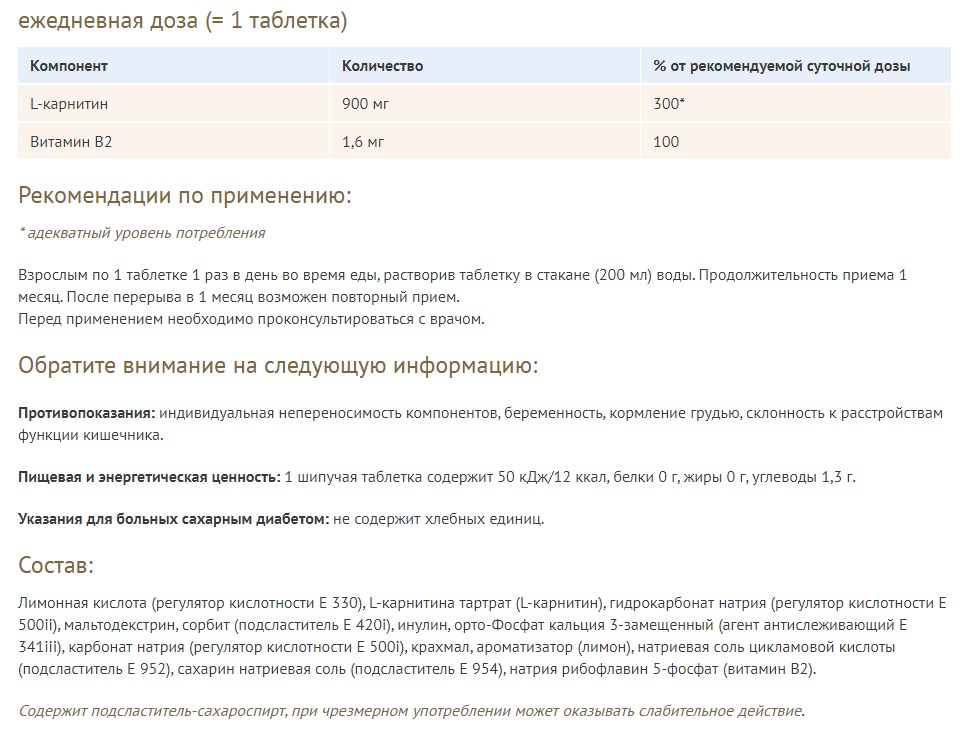This screenshot has width=960, height=734.
Task: Click the 'Компонент' column header
Action: [69, 66]
